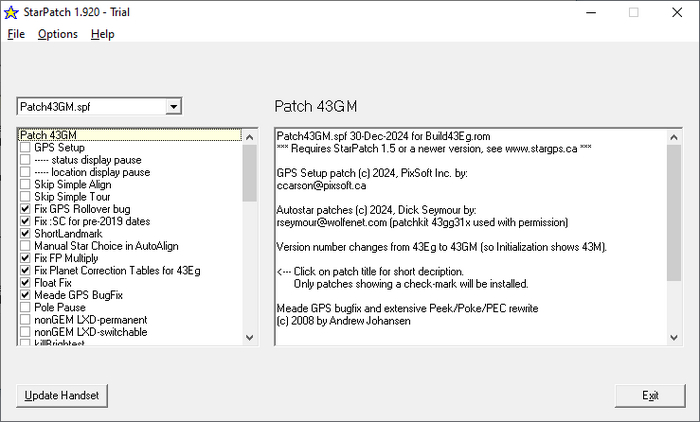
Task: Tick the status display pause checkbox
Action: (x=25, y=160)
